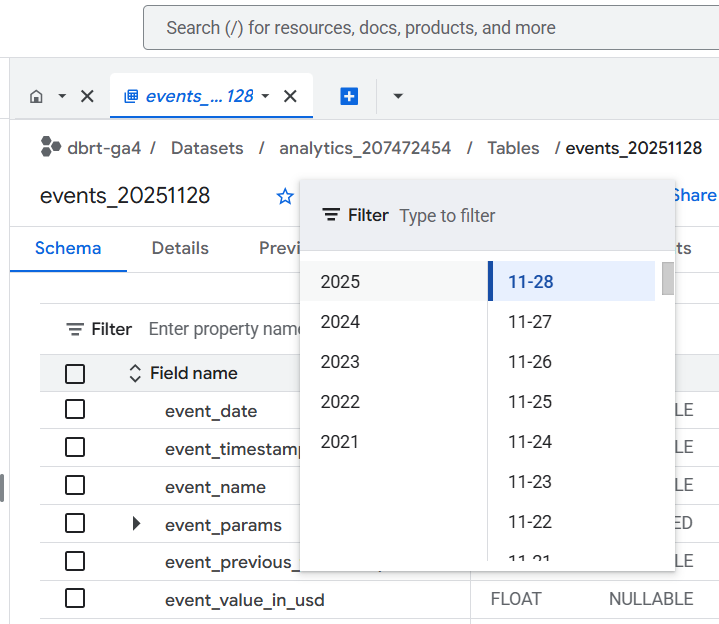Expand the event_params nested field

pos(136,524)
